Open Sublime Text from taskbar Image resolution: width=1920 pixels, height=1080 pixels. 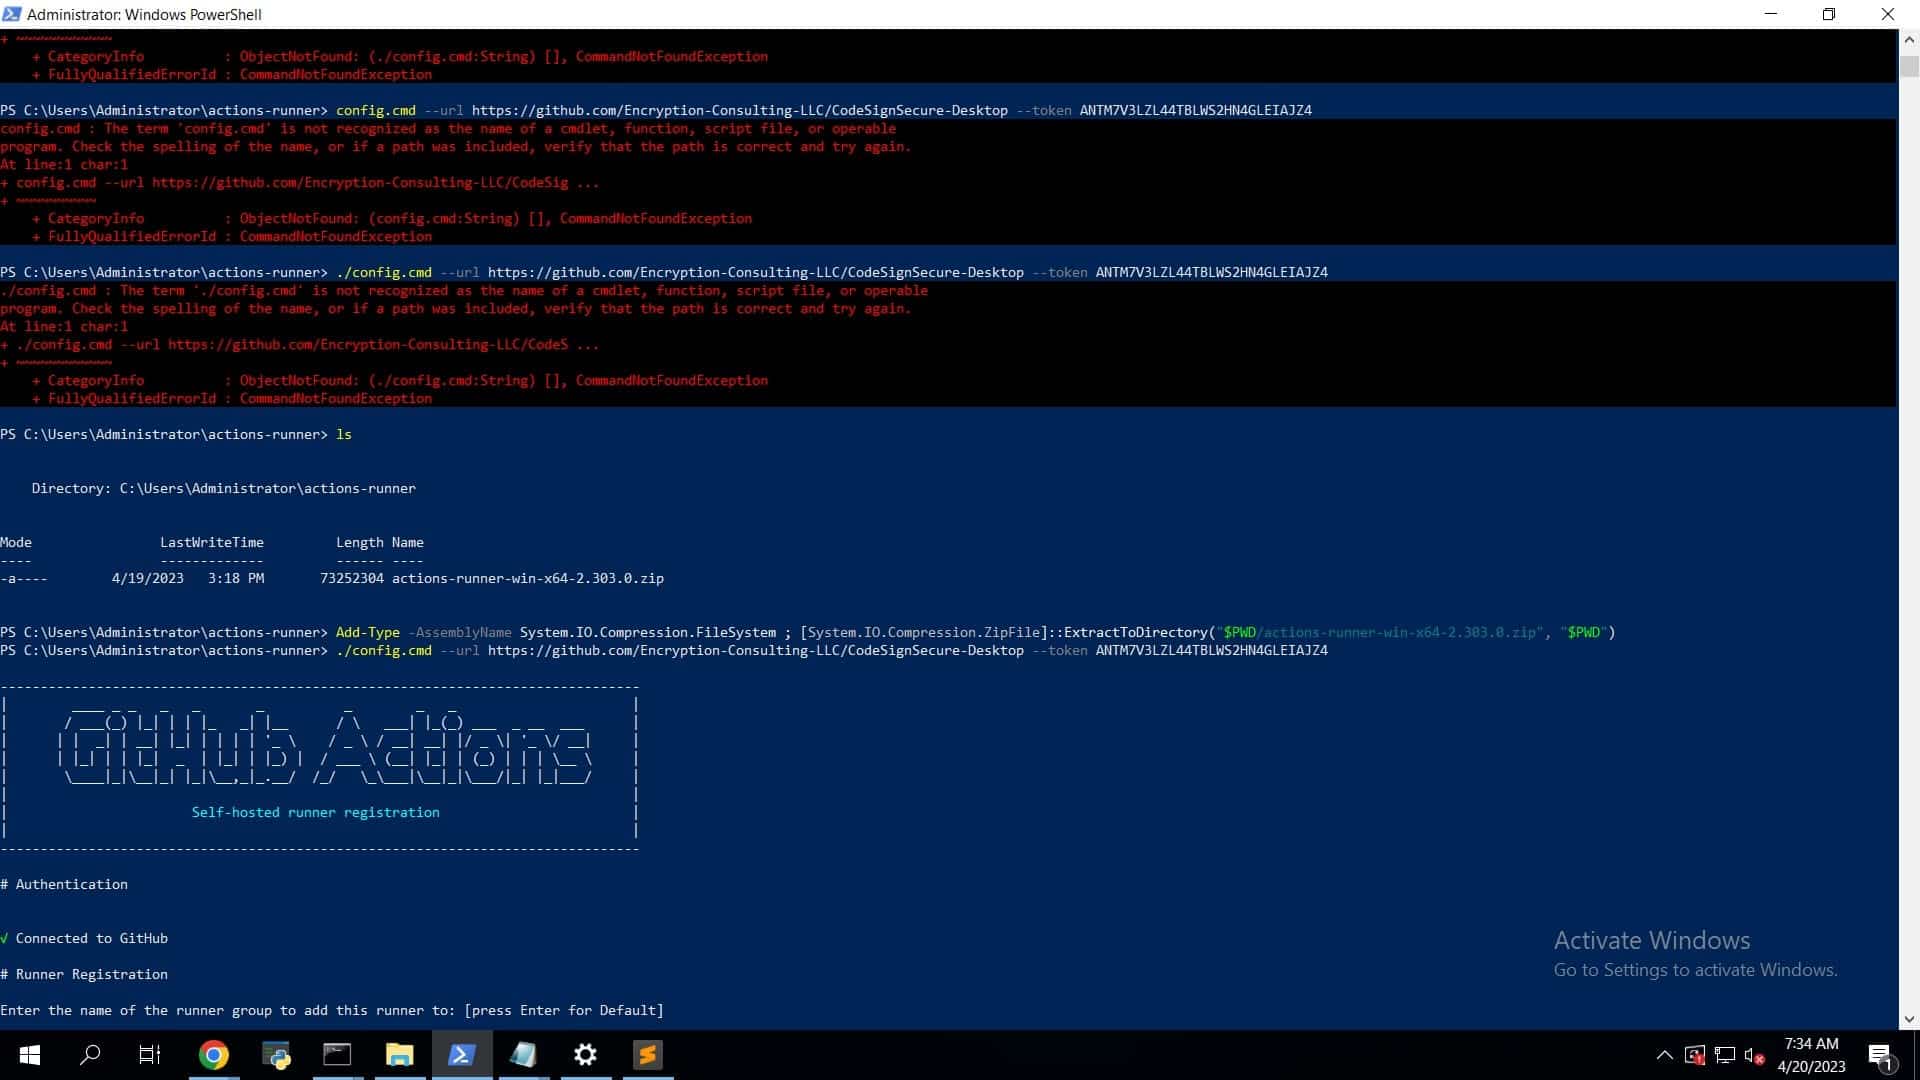(648, 1055)
